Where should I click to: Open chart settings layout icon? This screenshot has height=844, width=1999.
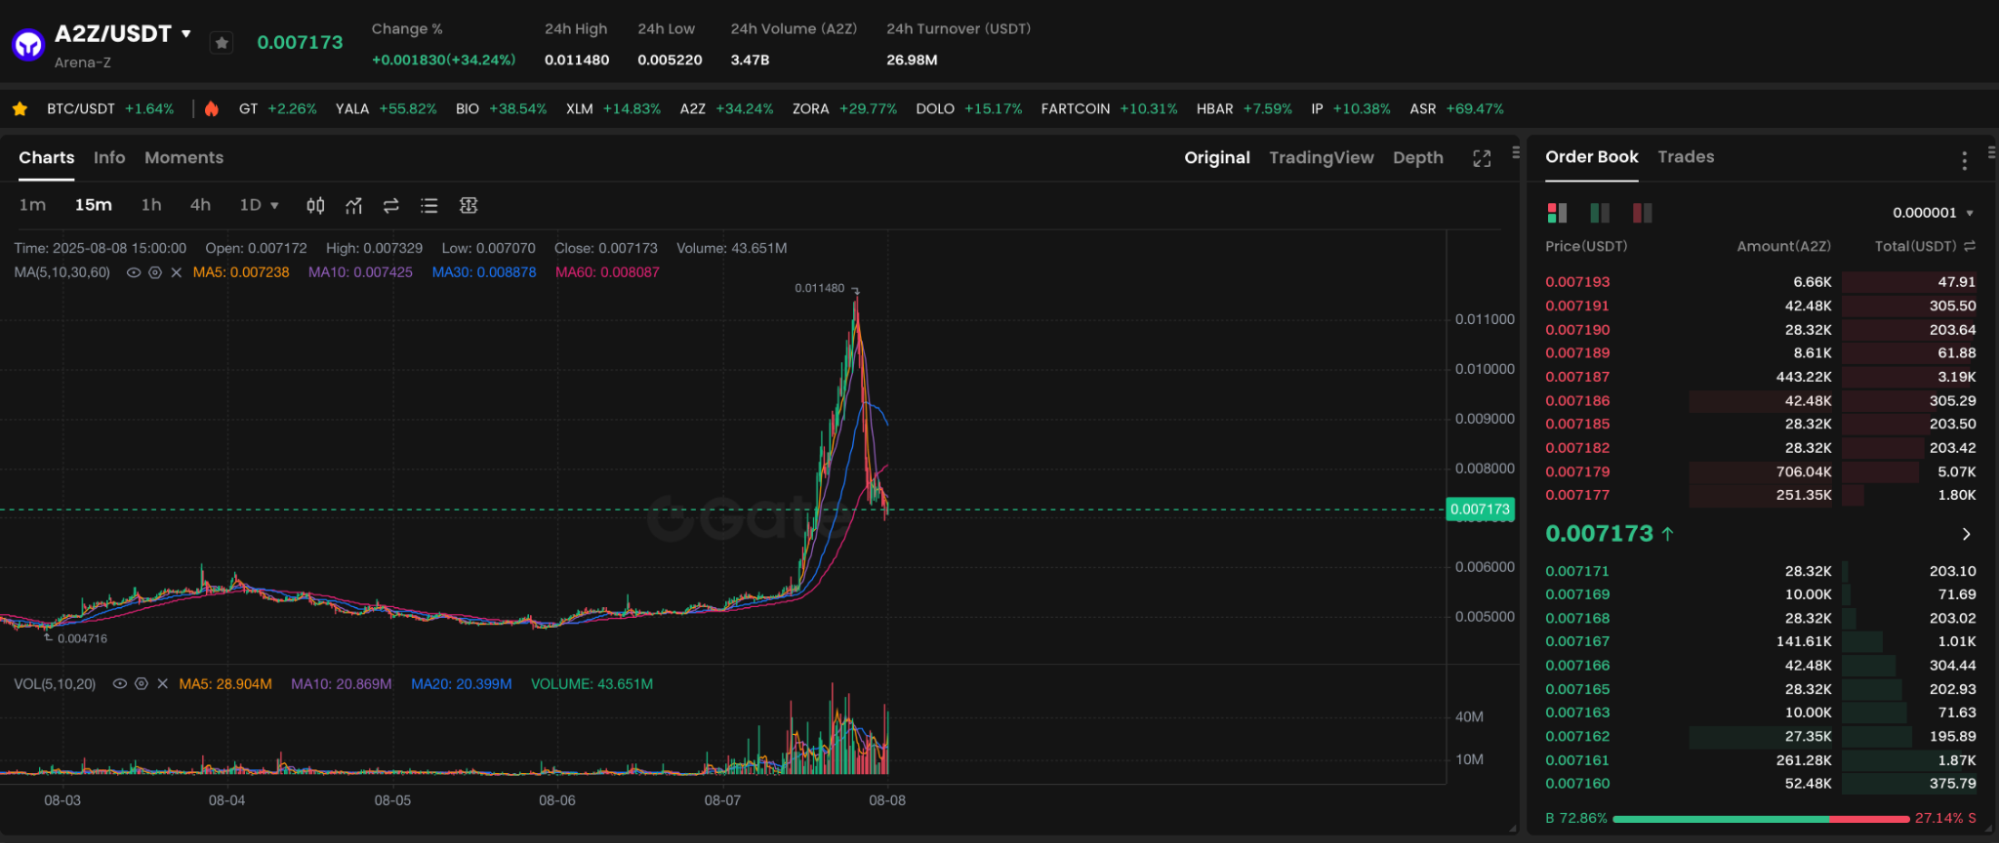[468, 206]
